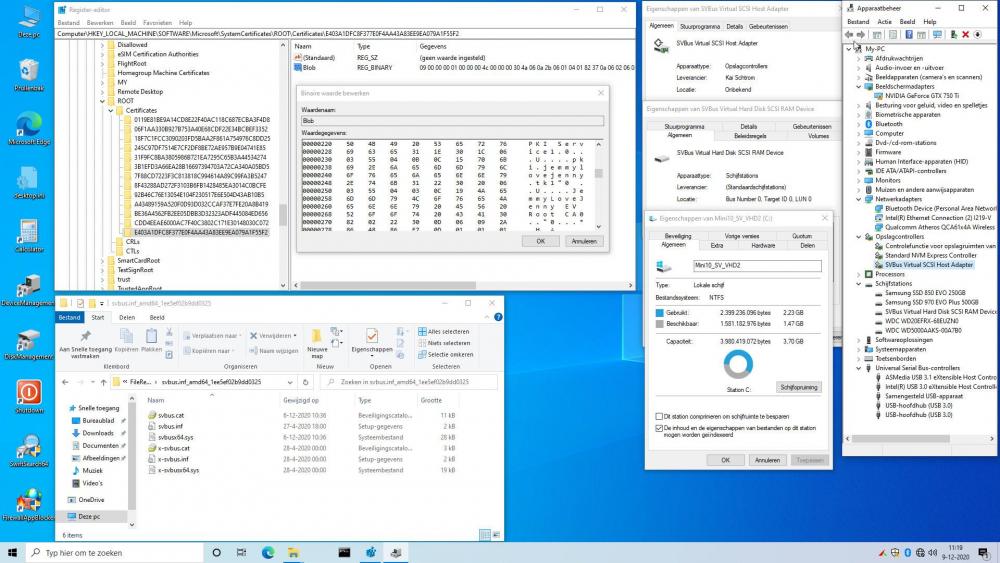The height and width of the screenshot is (563, 1000).
Task: Click scissors cut icon in Explorer ribbon
Action: [169, 332]
